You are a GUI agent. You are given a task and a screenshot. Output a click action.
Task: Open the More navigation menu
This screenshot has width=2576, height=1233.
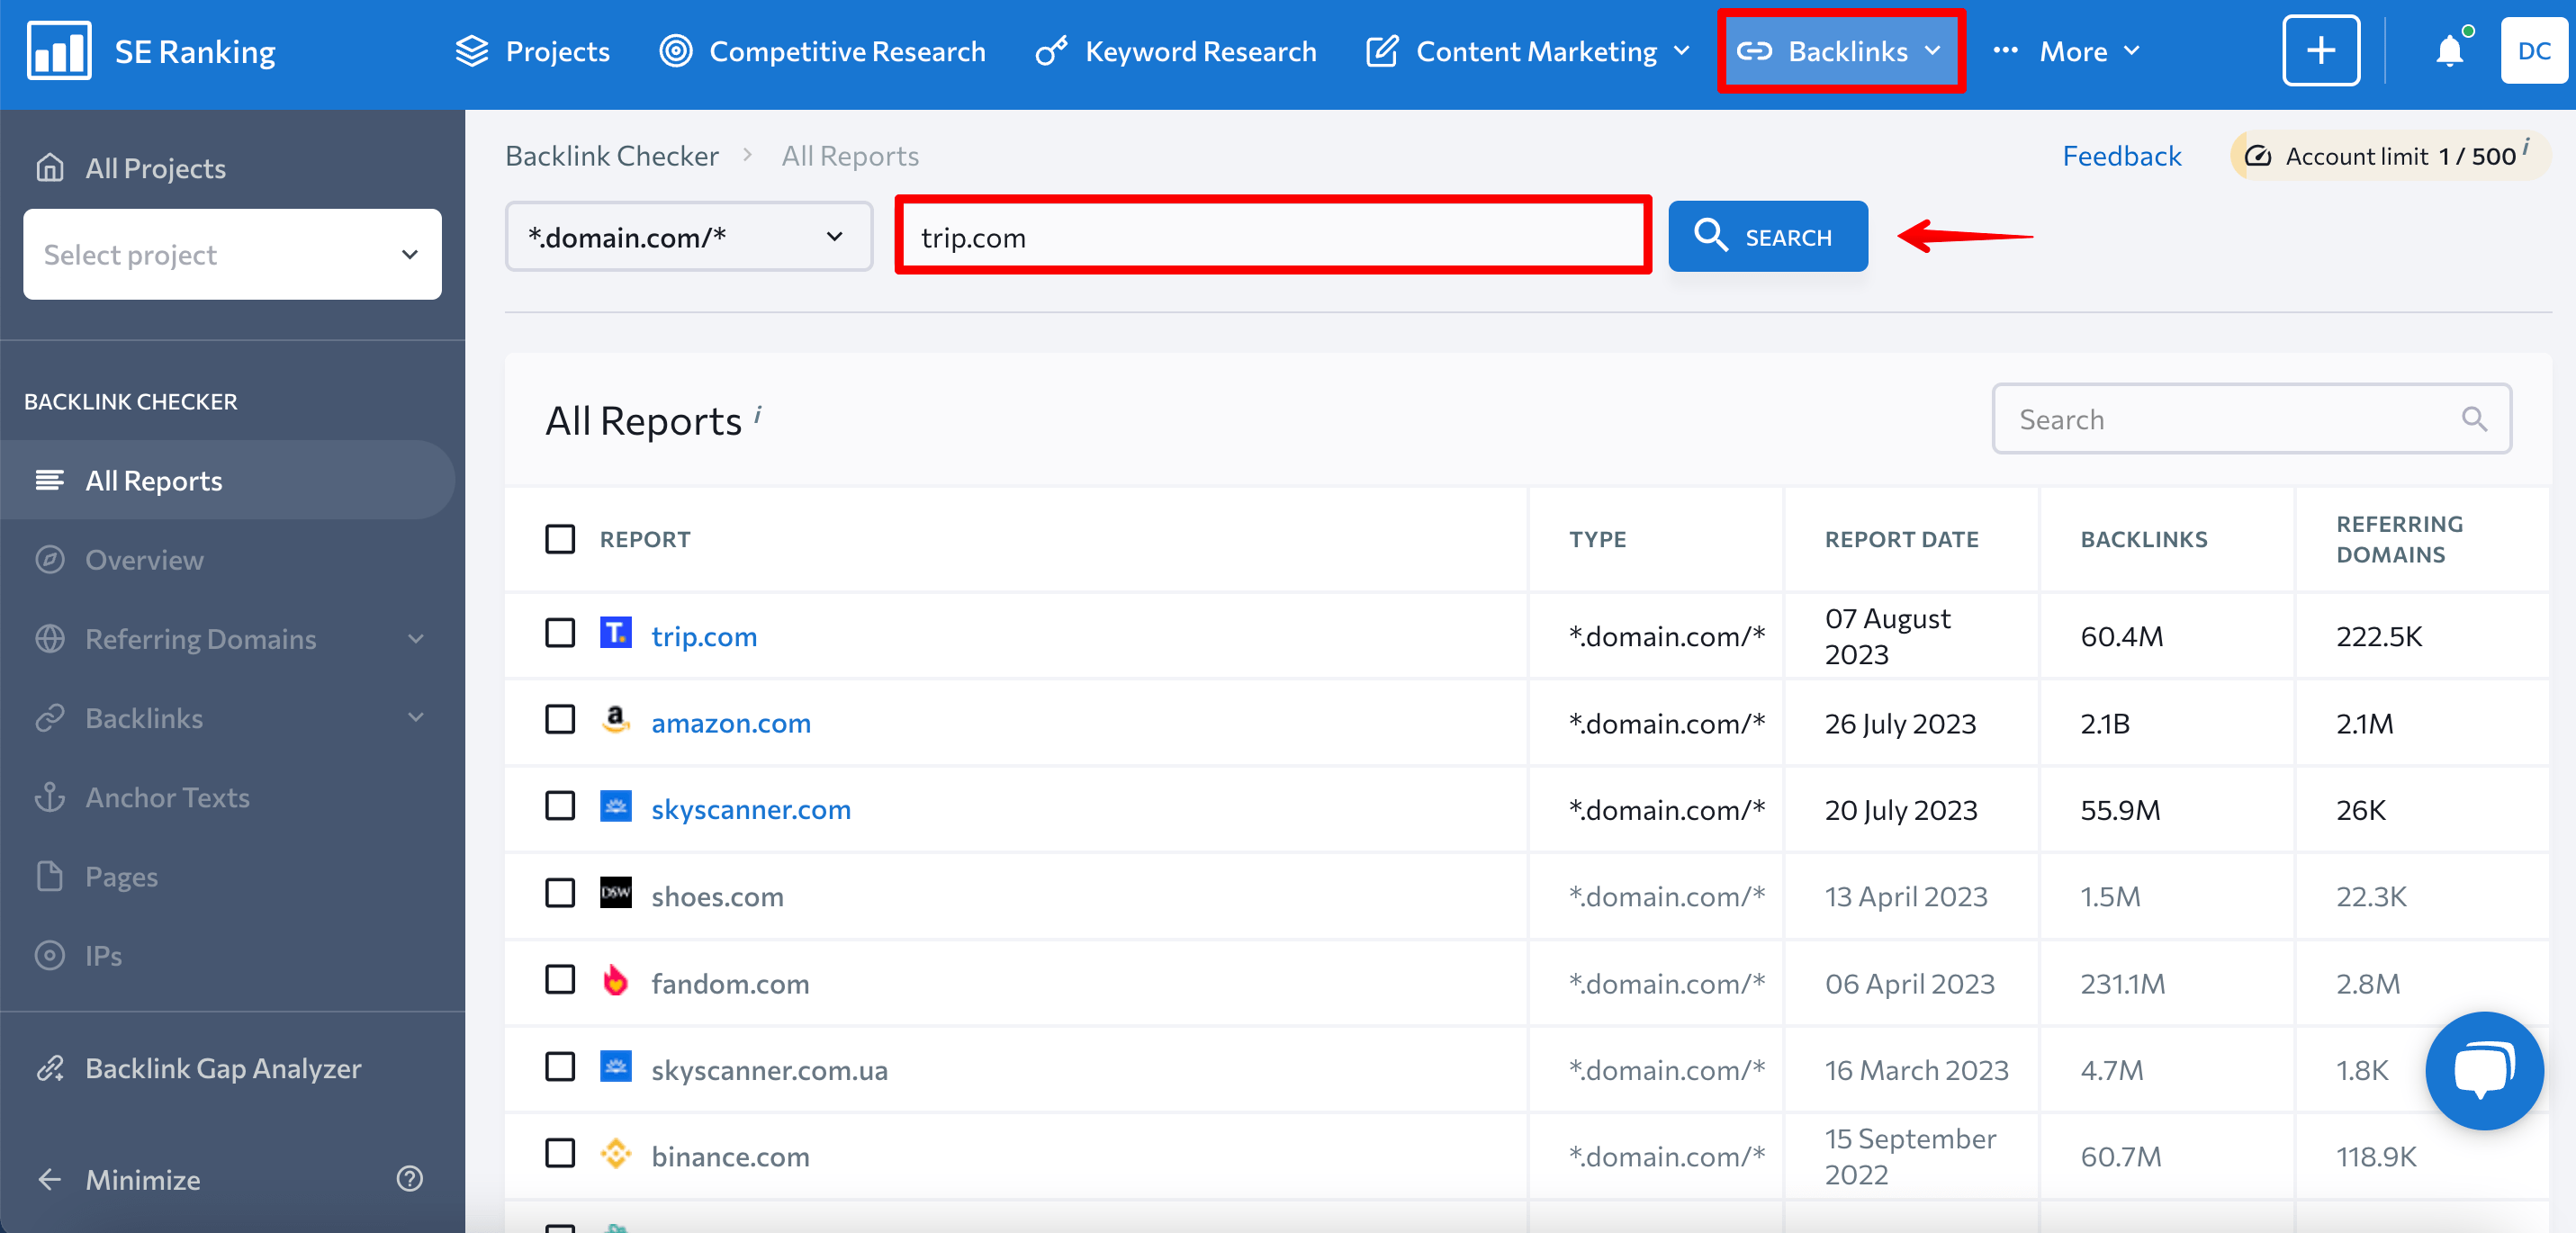pos(2088,51)
